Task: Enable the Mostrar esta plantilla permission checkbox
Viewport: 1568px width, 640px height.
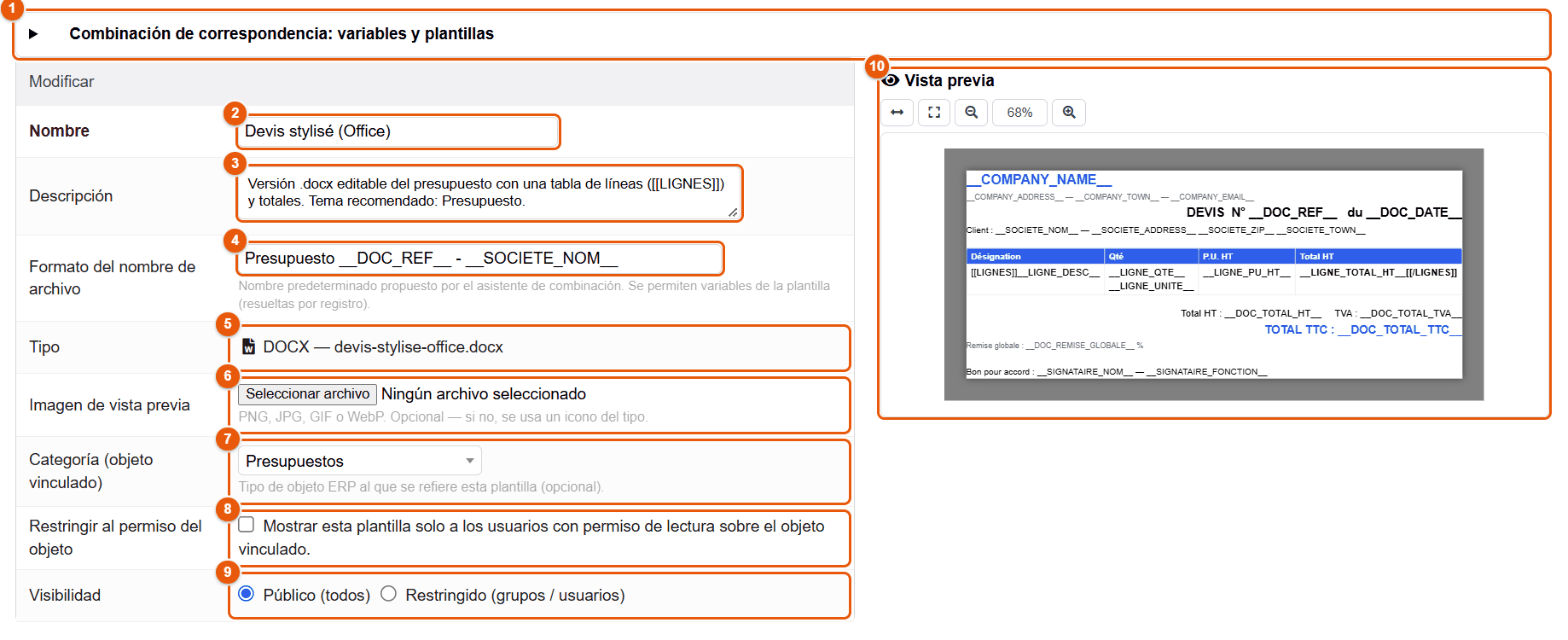Action: 246,525
